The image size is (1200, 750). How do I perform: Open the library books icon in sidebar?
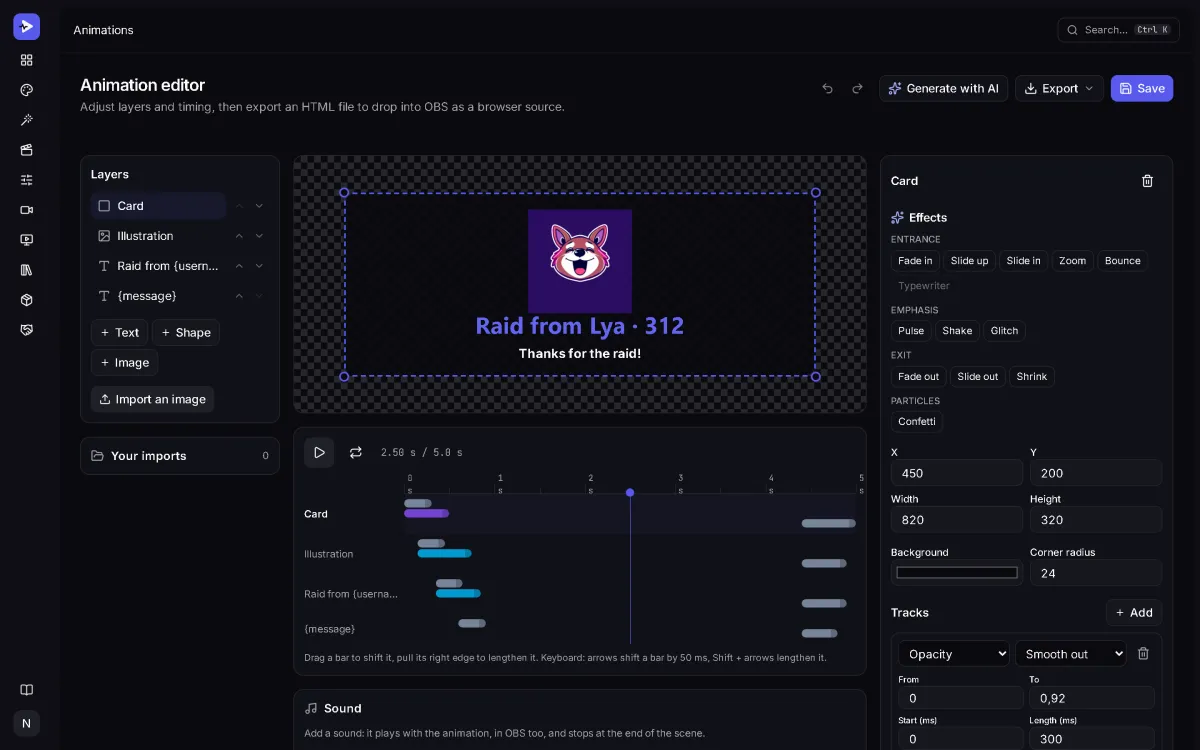click(x=27, y=270)
